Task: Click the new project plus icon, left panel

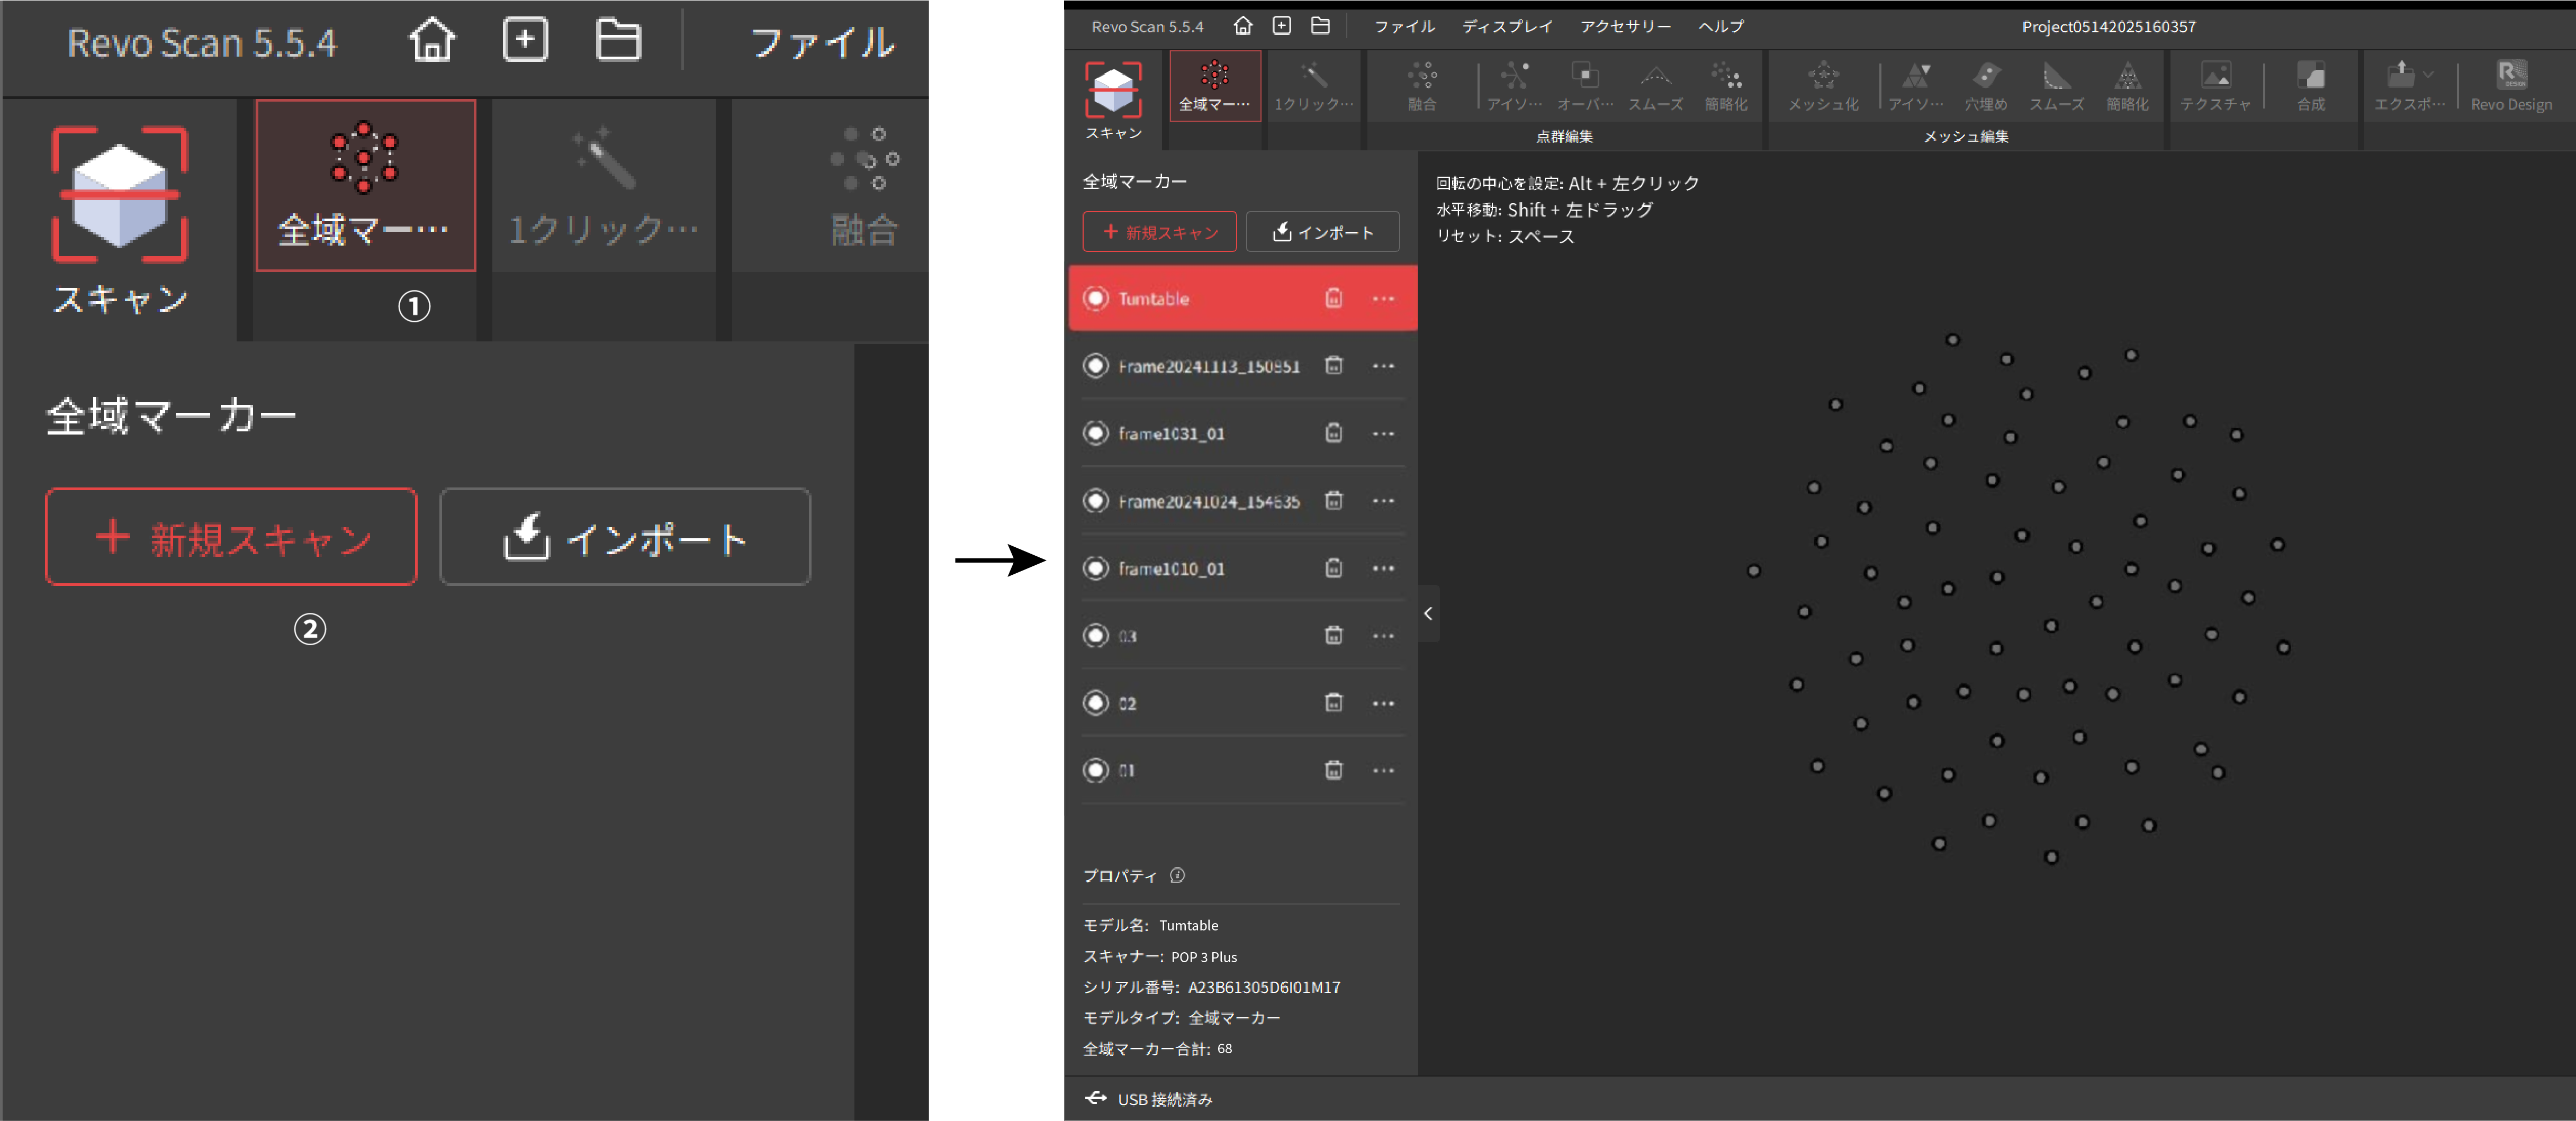Action: pyautogui.click(x=525, y=41)
